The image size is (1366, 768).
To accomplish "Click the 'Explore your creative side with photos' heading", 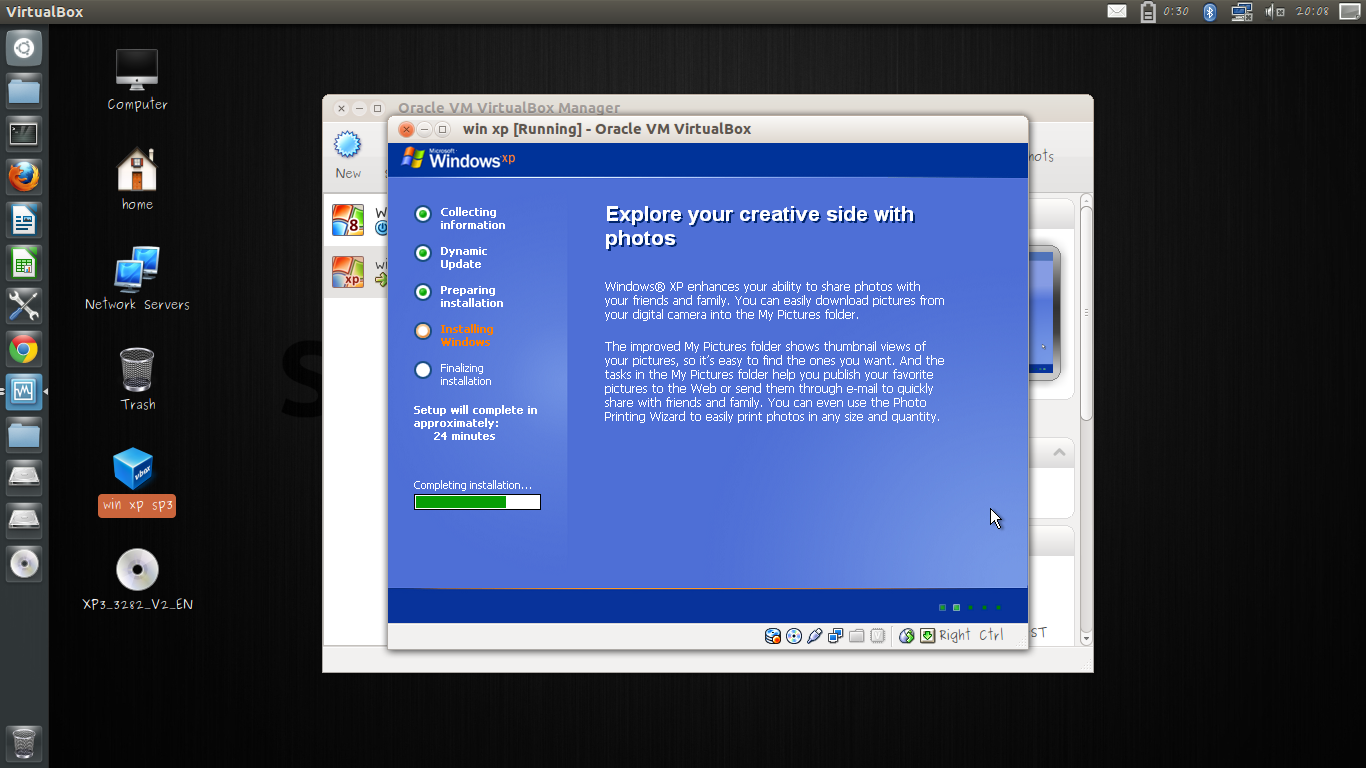I will pos(759,226).
